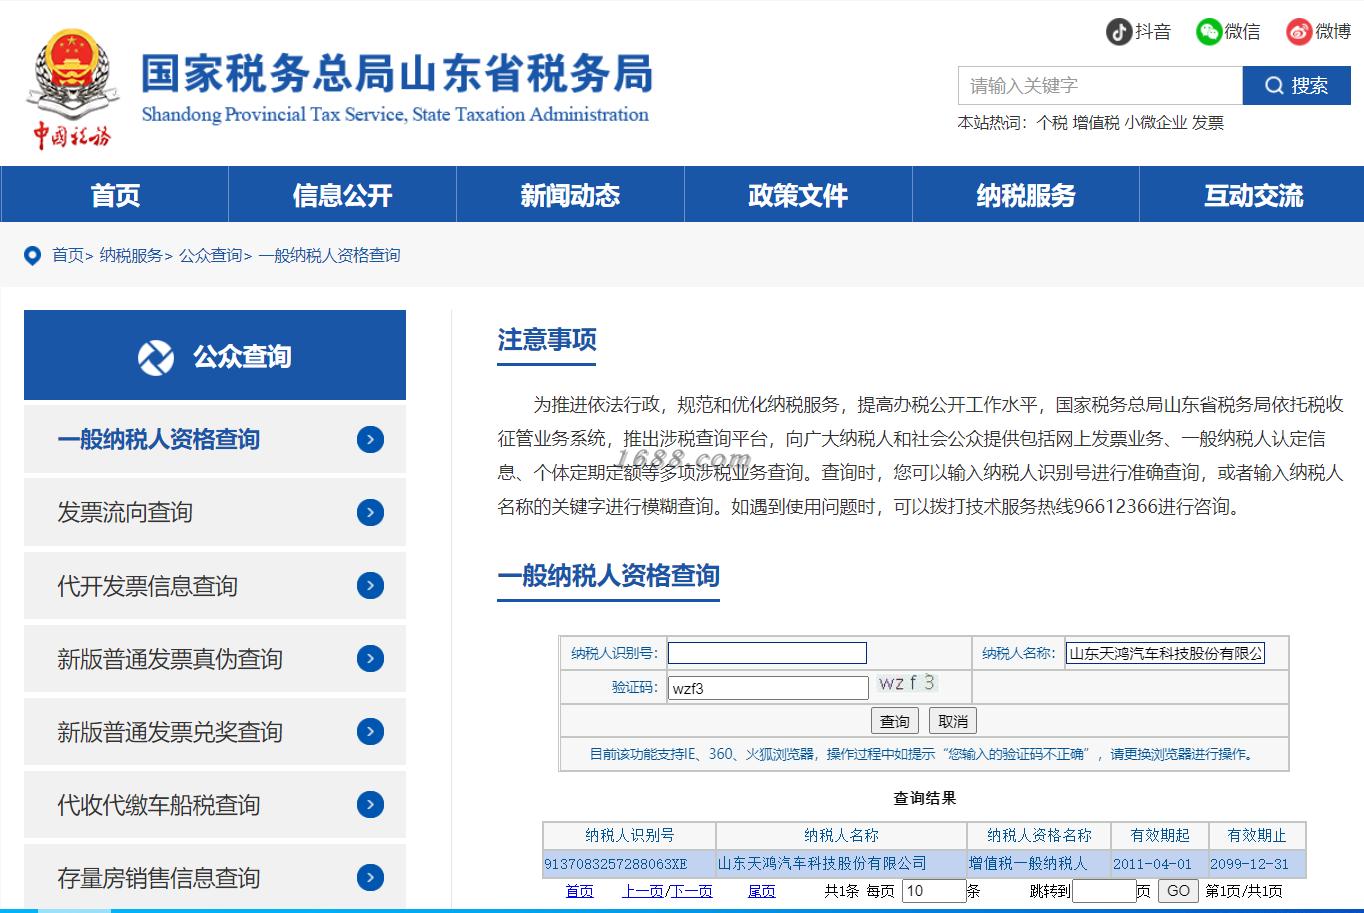Screen dimensions: 1364x913
Task: Click breadcrumb link 纳税服务
Action: [x=131, y=255]
